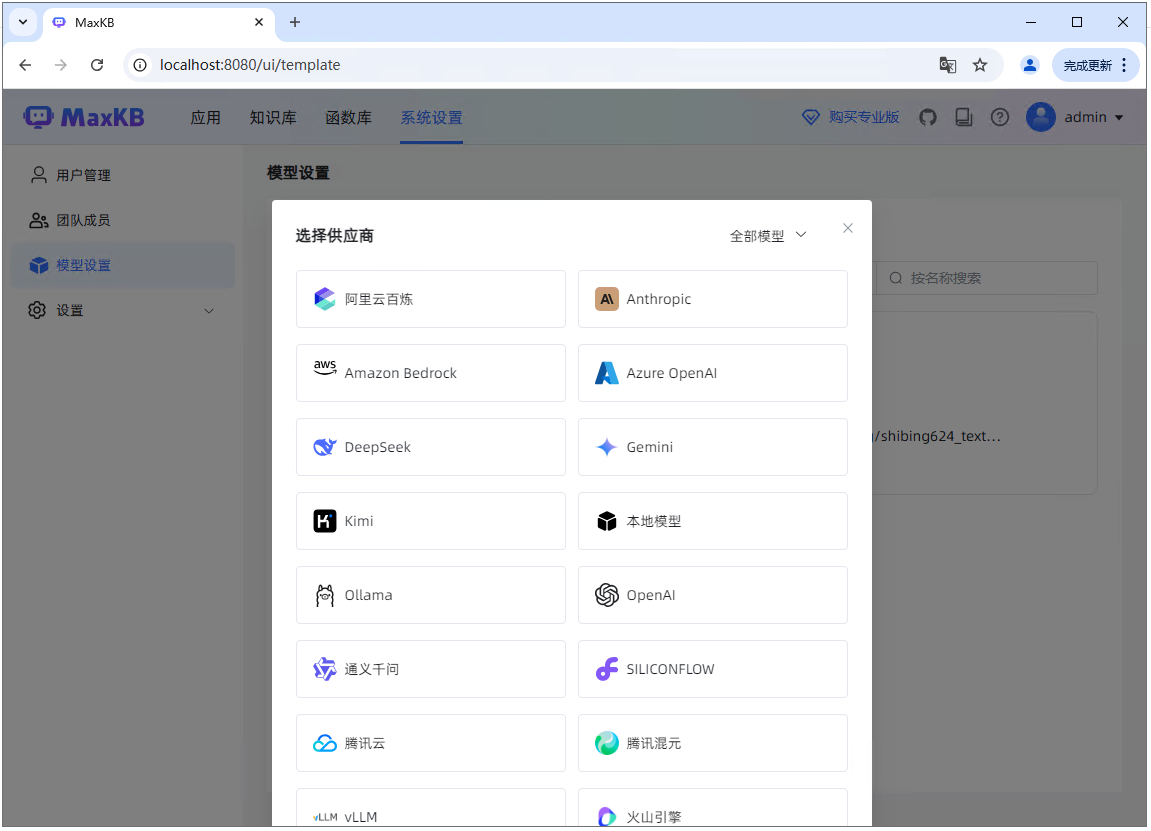Image resolution: width=1151 pixels, height=831 pixels.
Task: Expand the 设置 sidebar section
Action: click(209, 311)
